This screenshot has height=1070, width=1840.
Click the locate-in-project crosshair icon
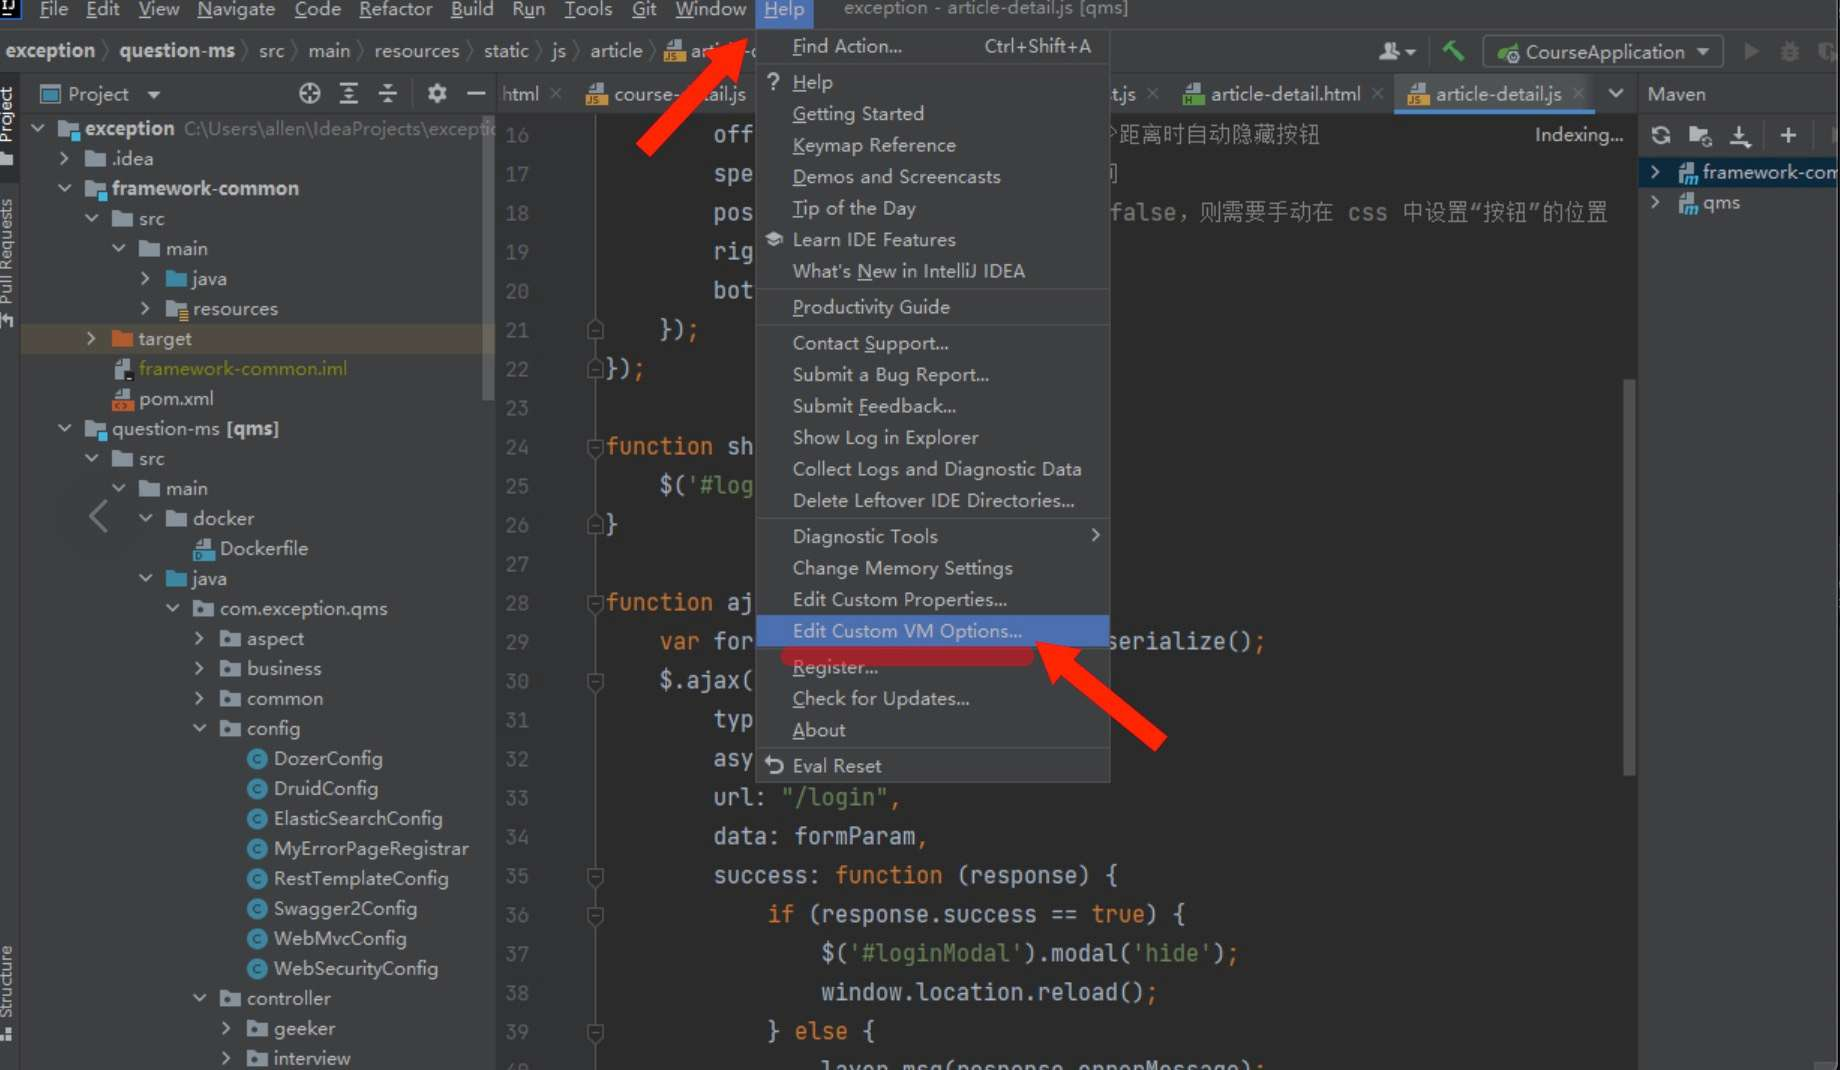pos(310,94)
